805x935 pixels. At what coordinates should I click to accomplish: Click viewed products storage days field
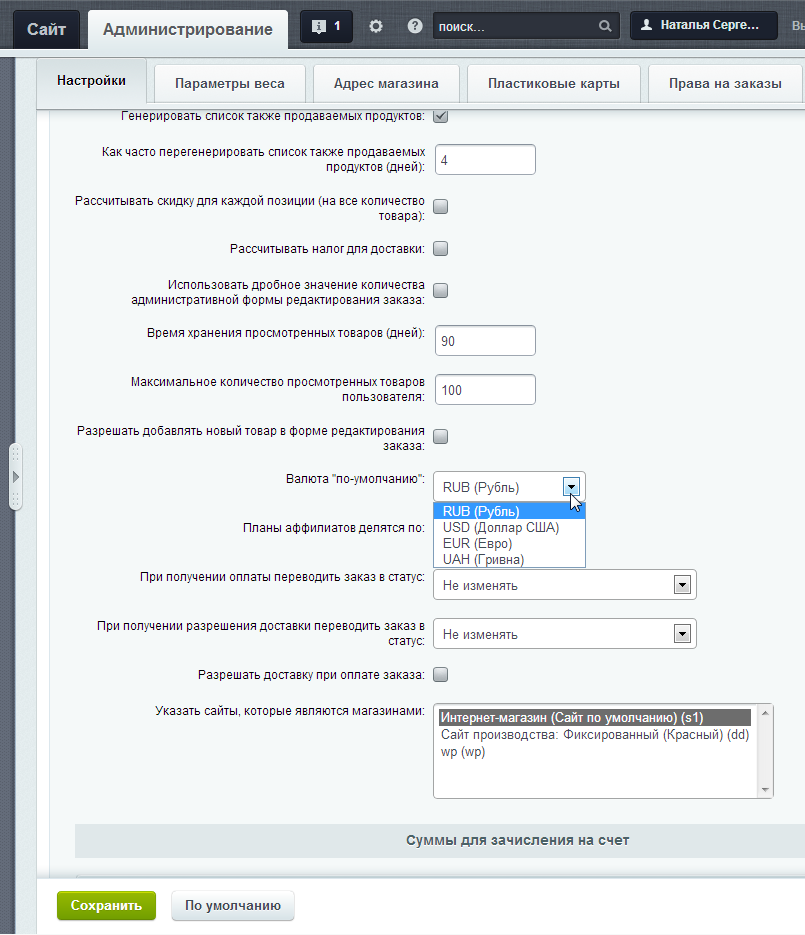pos(485,341)
